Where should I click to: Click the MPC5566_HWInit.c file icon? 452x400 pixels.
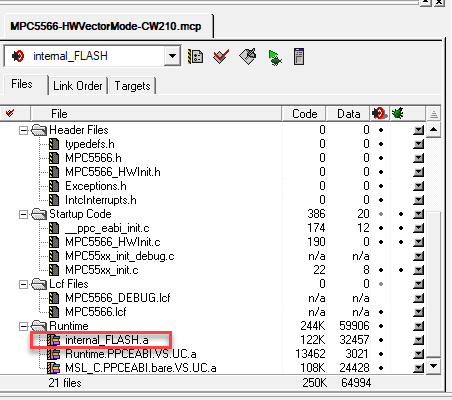tap(54, 242)
